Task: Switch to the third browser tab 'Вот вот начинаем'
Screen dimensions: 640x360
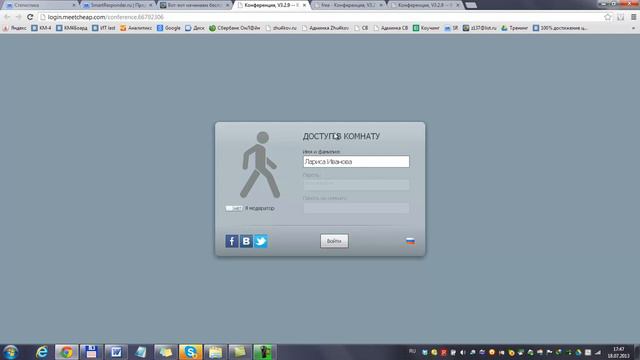Action: (195, 5)
